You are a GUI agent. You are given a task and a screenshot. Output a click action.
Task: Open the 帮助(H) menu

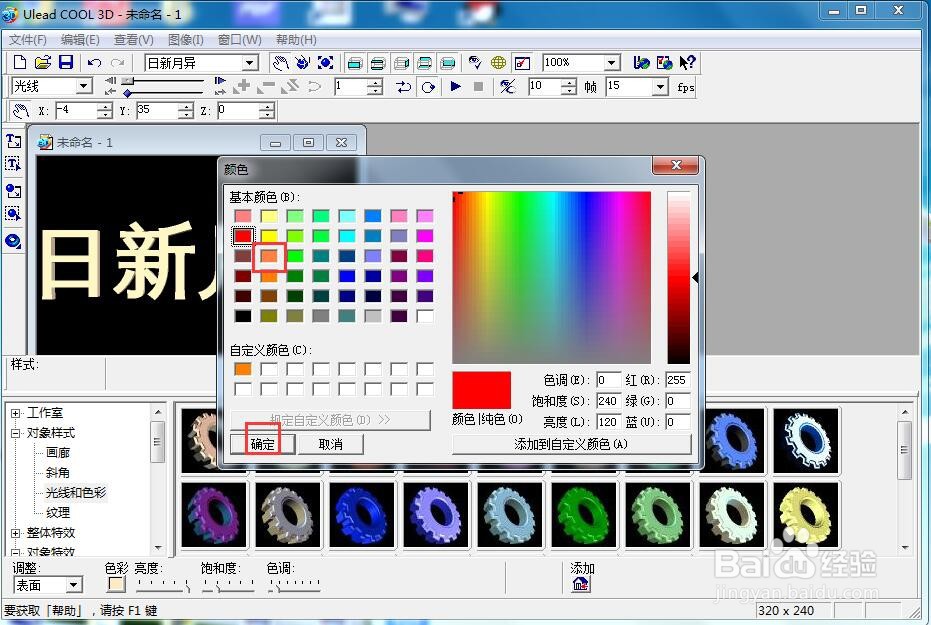click(296, 40)
